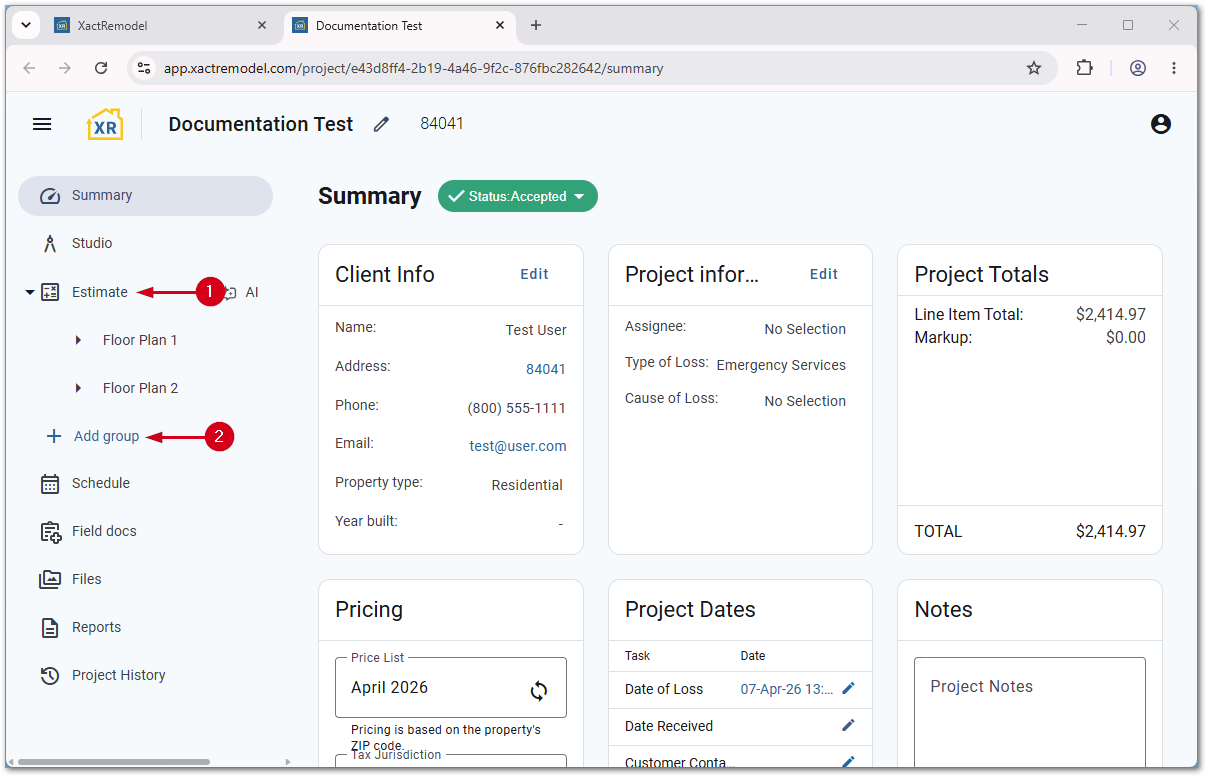Click the test@user.com email link
The width and height of the screenshot is (1207, 777).
click(518, 446)
